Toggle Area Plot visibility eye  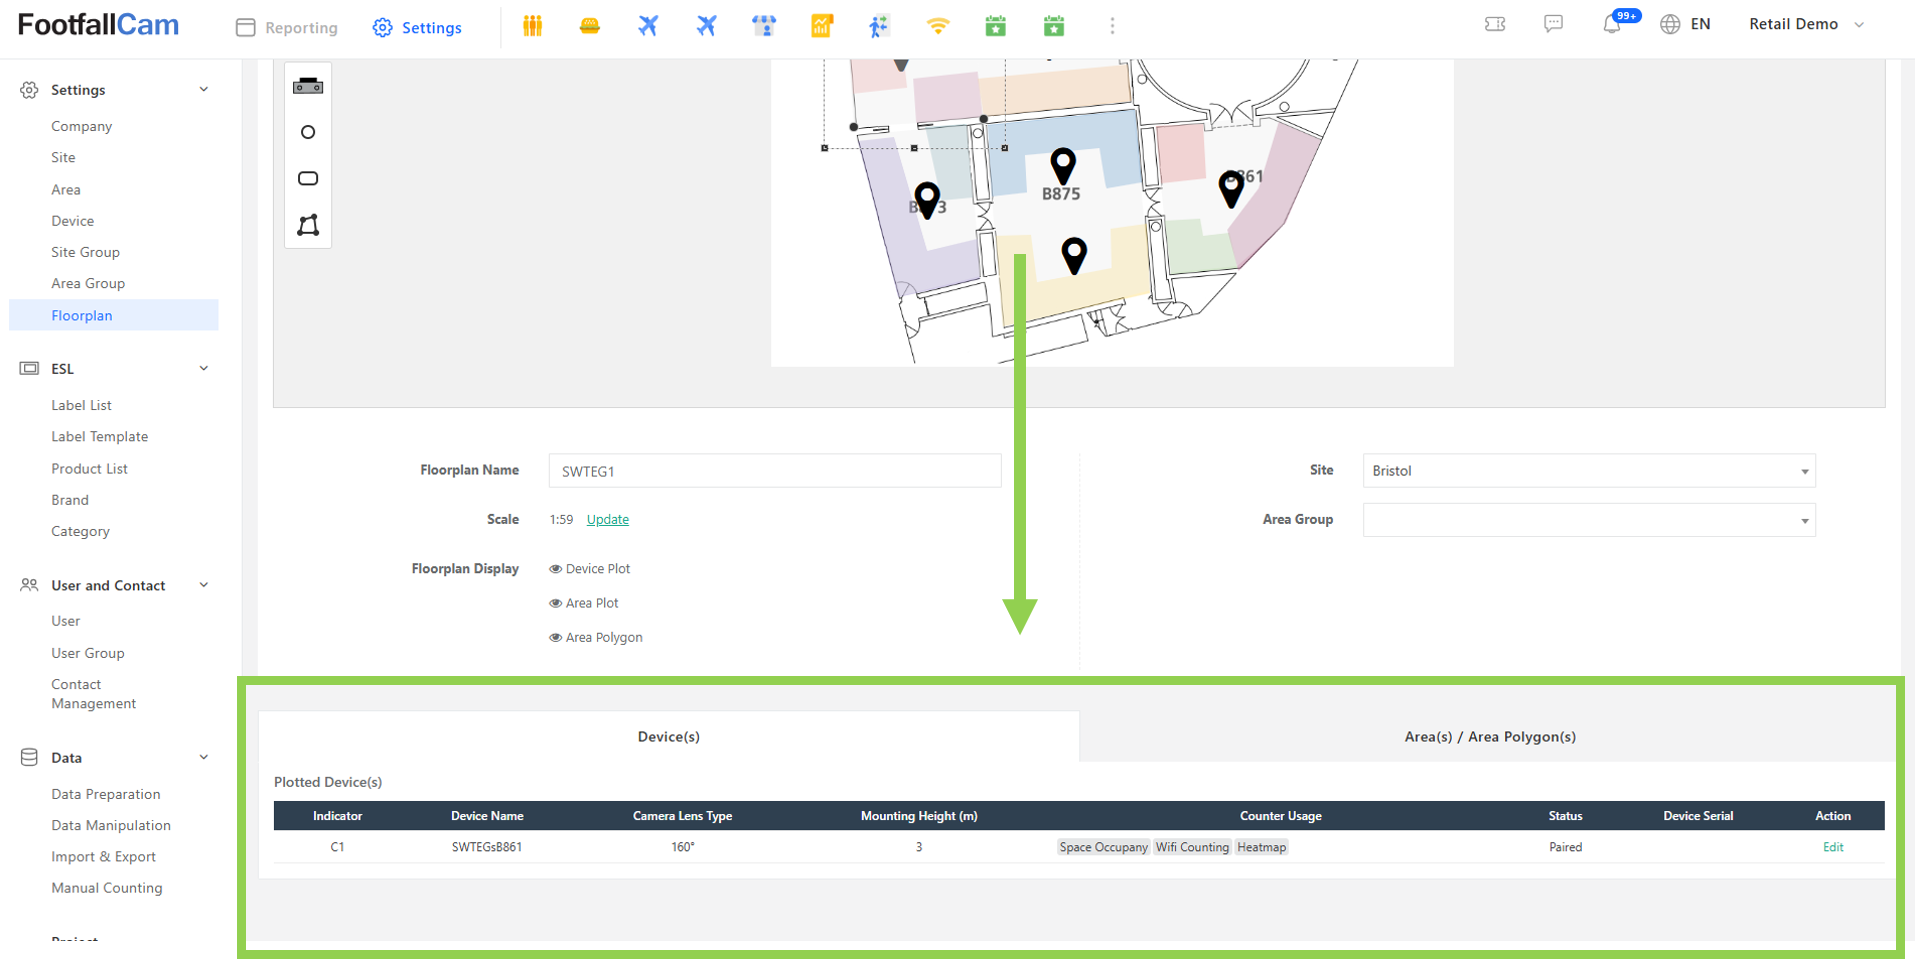(x=555, y=603)
